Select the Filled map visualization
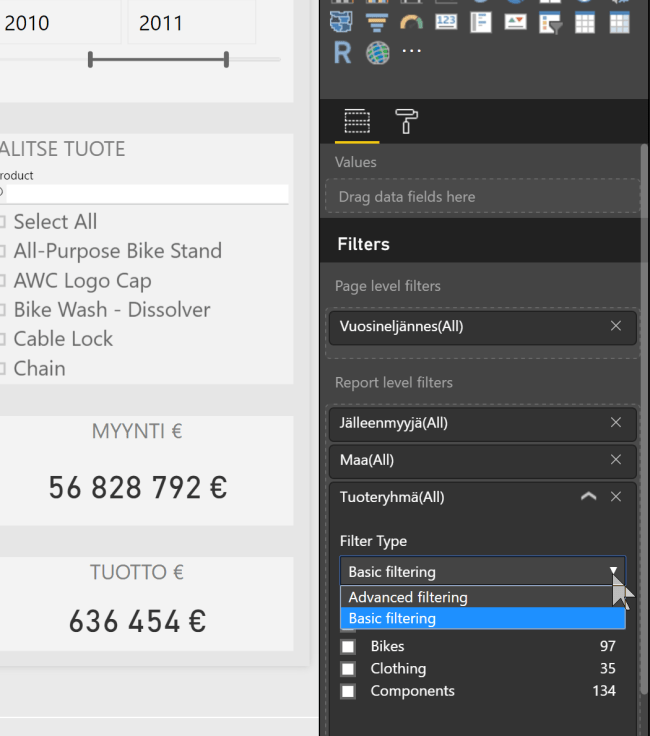This screenshot has height=736, width=650. tap(343, 21)
